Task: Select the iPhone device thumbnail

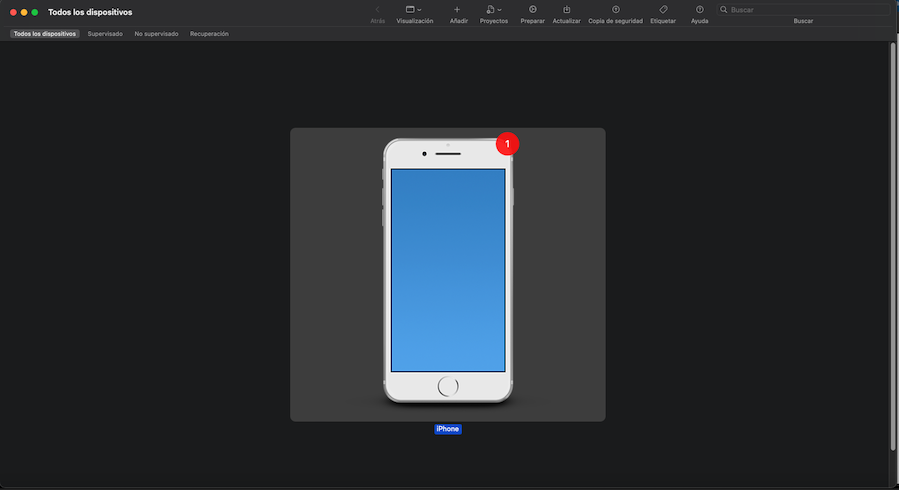Action: (447, 271)
